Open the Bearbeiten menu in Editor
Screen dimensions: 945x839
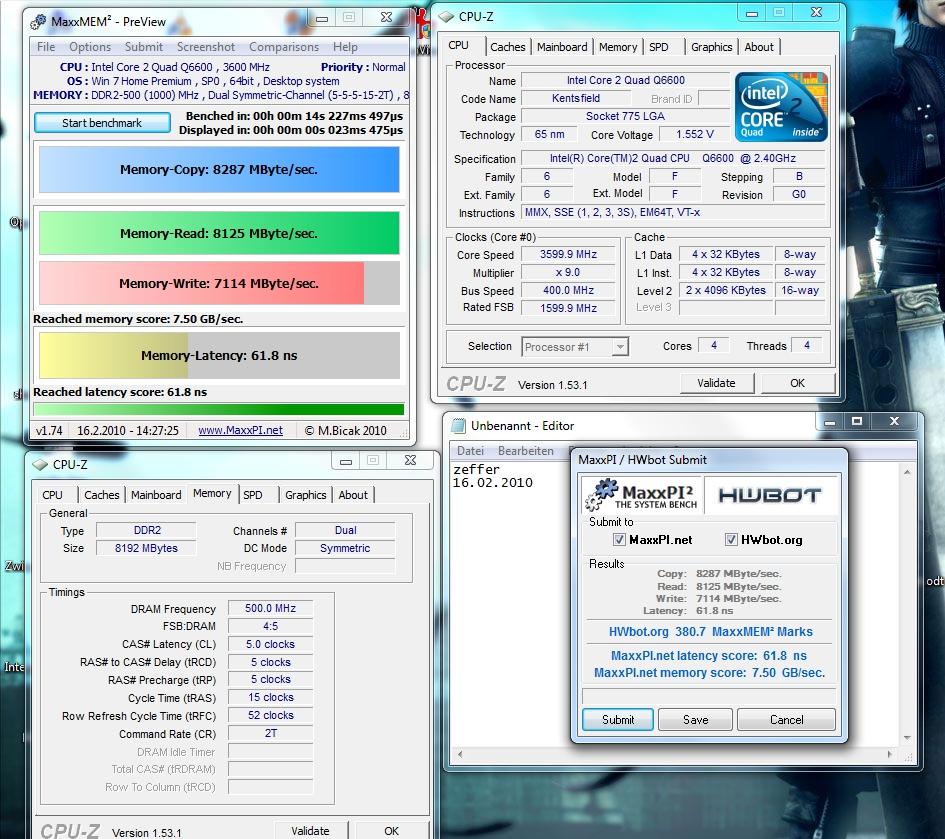tap(526, 451)
